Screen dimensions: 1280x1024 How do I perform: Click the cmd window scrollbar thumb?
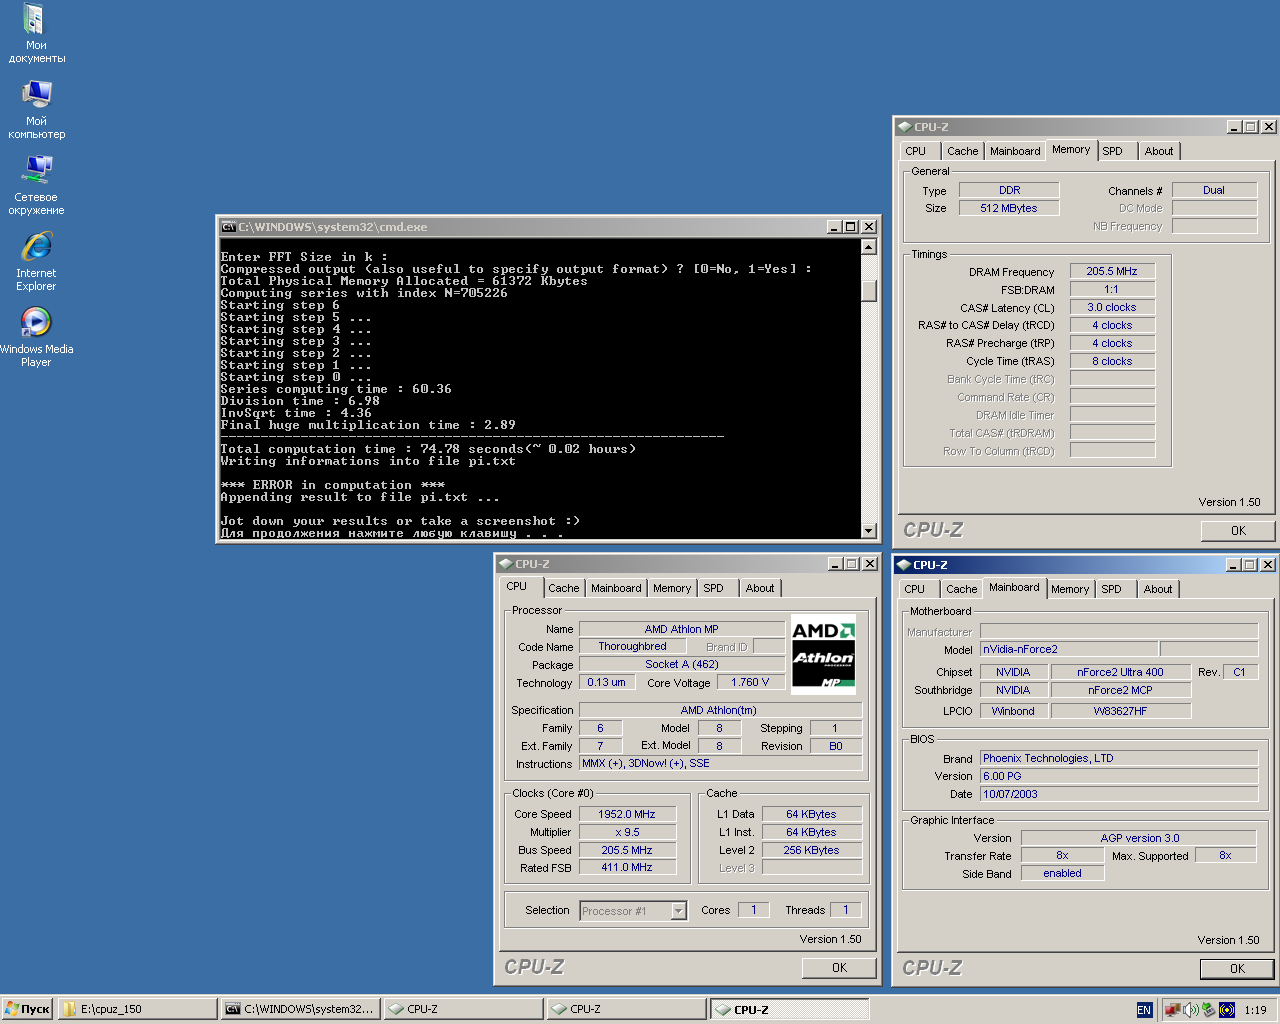click(x=869, y=290)
